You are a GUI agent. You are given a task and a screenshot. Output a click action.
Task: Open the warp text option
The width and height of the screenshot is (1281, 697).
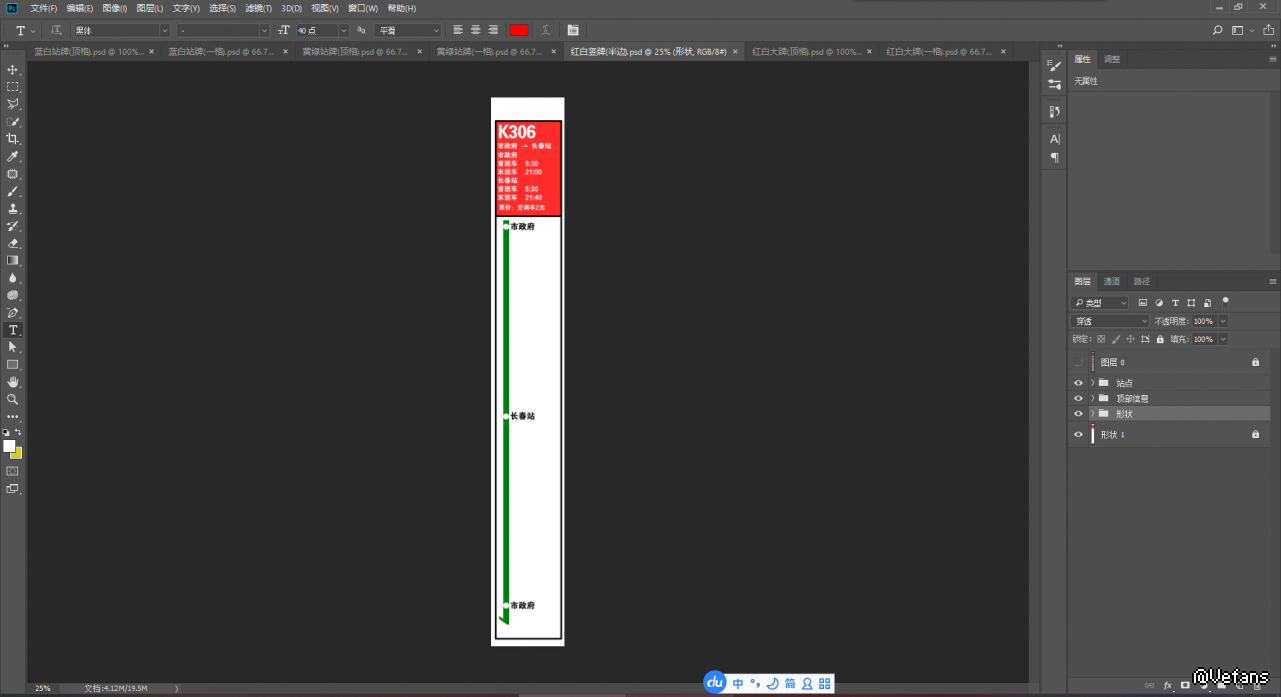point(546,31)
